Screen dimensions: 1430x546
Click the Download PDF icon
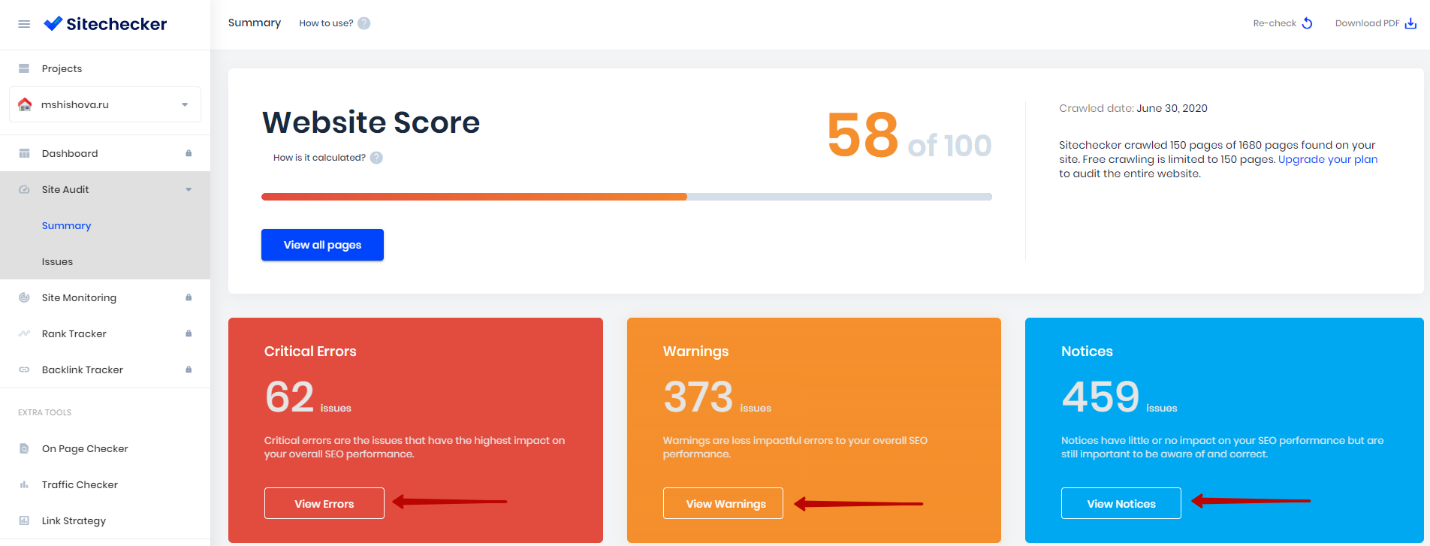1411,23
